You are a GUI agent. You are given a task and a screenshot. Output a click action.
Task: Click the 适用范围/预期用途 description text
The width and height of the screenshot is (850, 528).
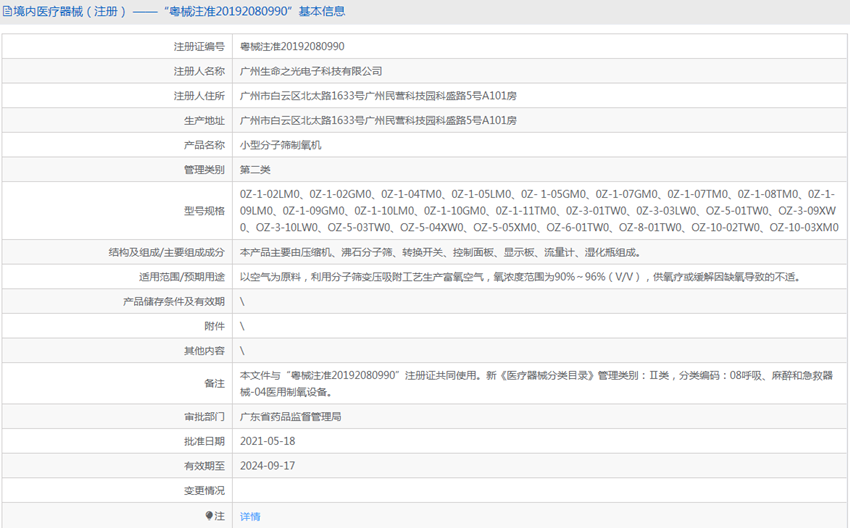point(519,277)
